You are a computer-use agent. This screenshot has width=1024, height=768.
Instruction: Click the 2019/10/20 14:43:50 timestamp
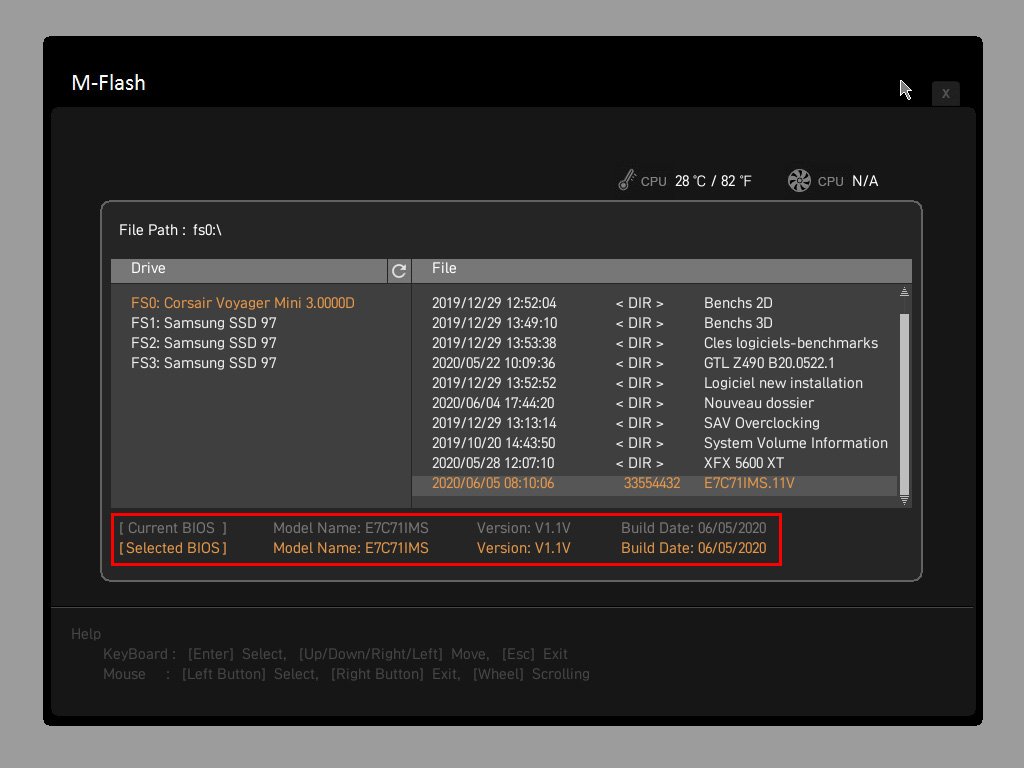click(x=494, y=443)
